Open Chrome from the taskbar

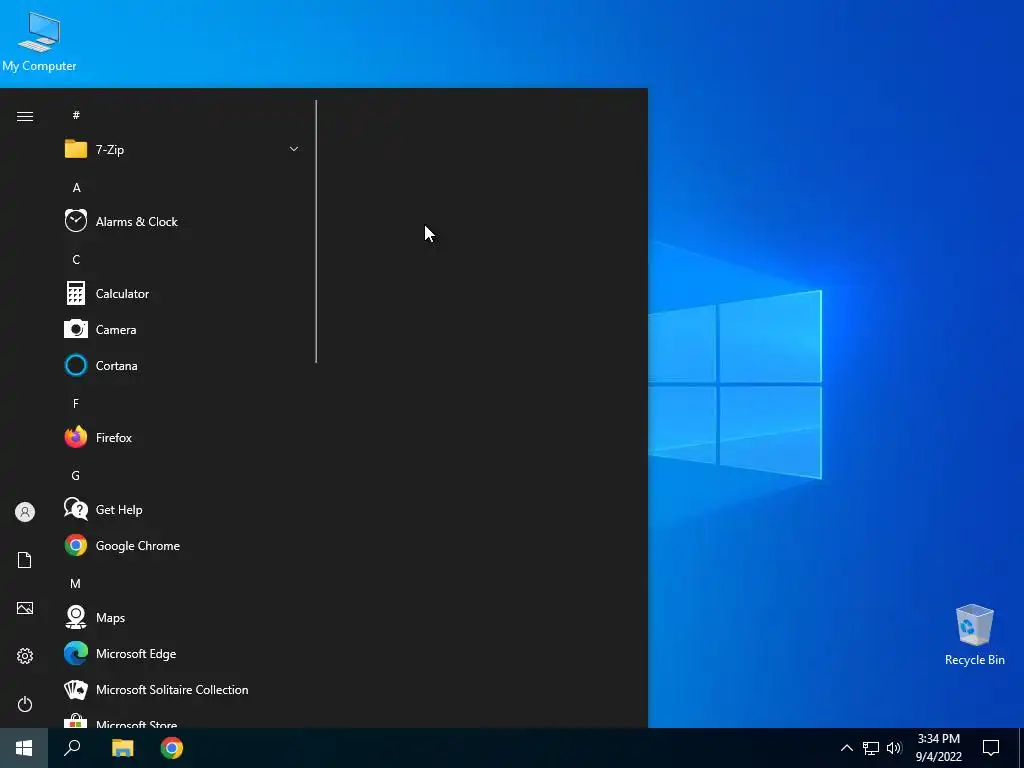[172, 748]
